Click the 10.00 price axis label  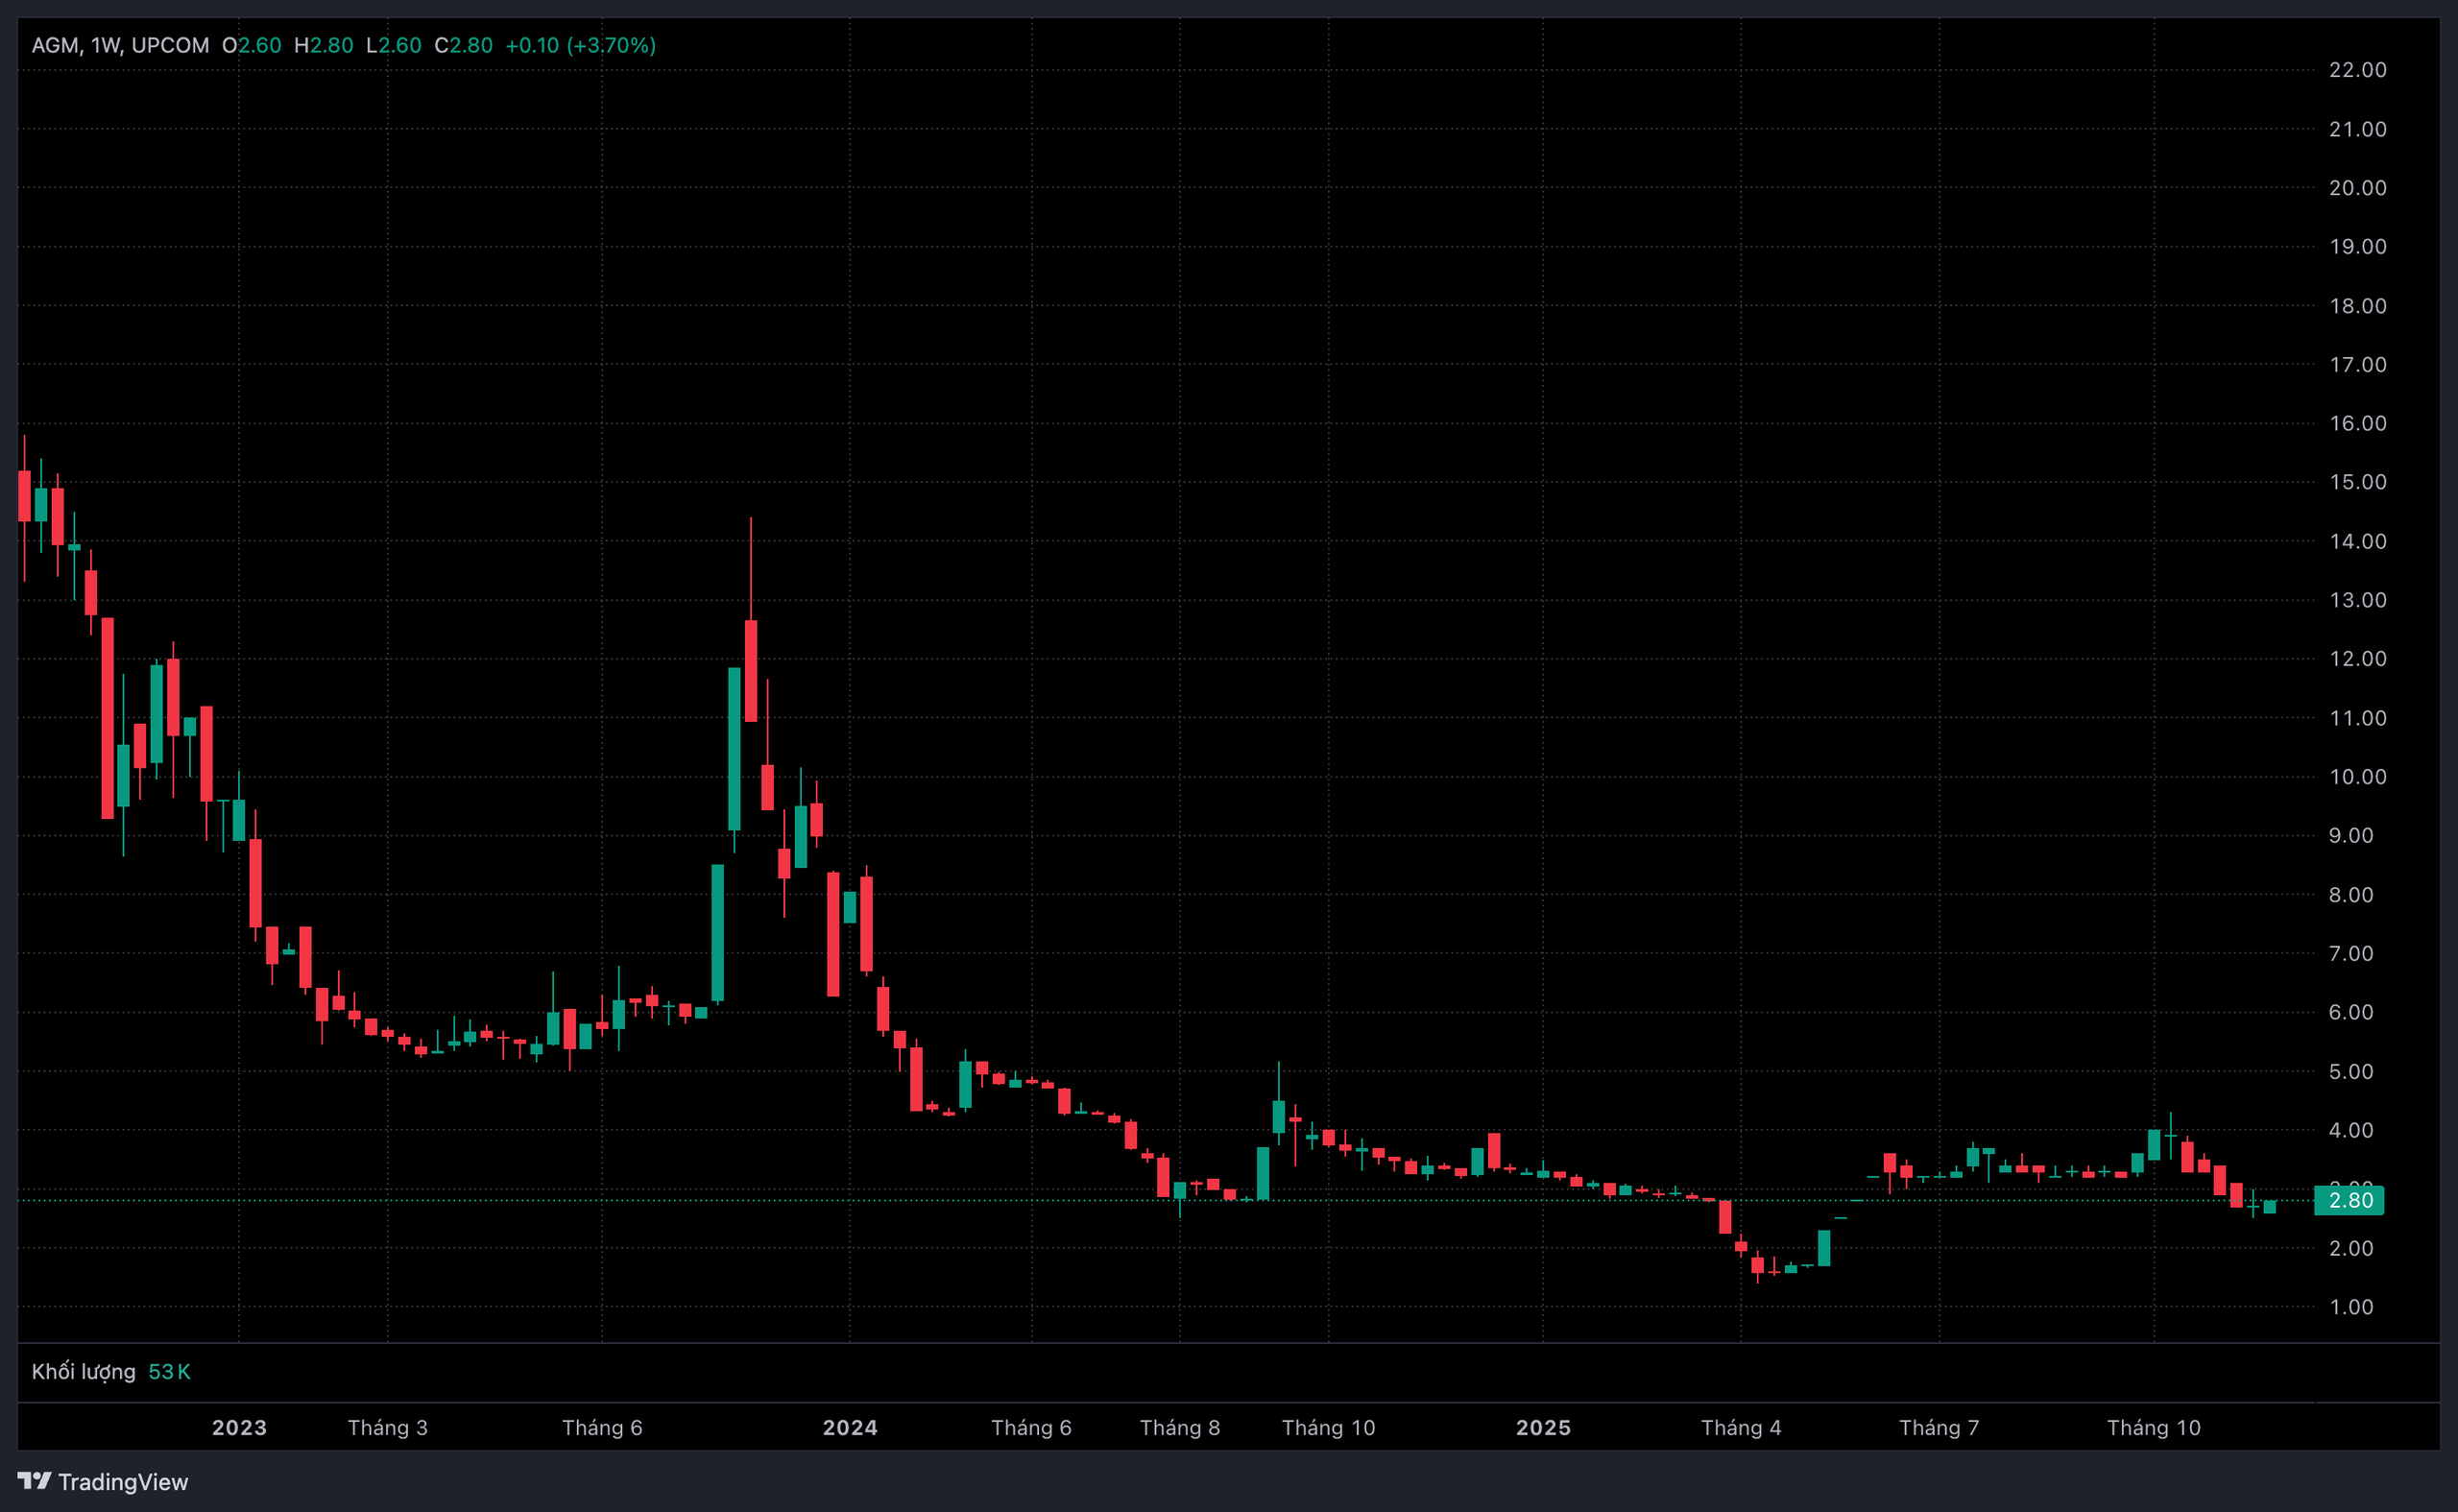pyautogui.click(x=2357, y=777)
